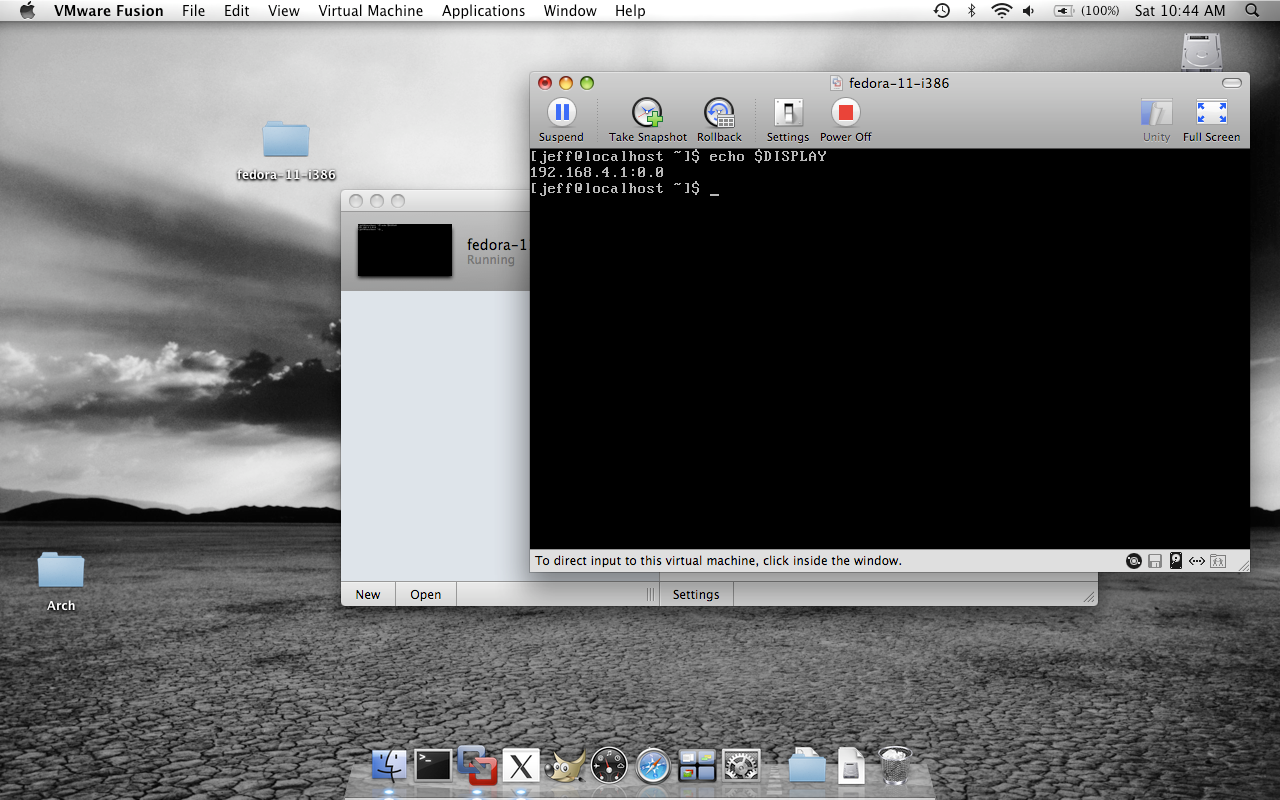Open the Virtual Machine menu

pos(371,11)
